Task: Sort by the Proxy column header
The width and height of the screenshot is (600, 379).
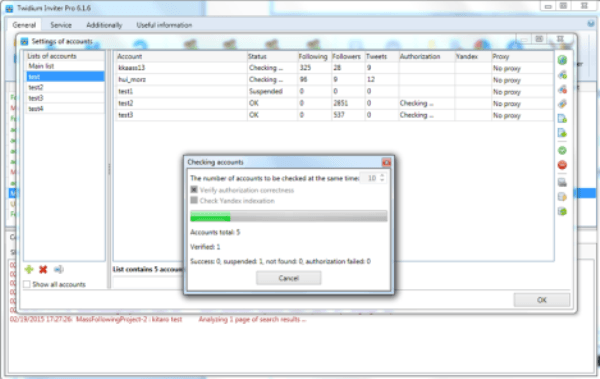Action: [x=522, y=56]
